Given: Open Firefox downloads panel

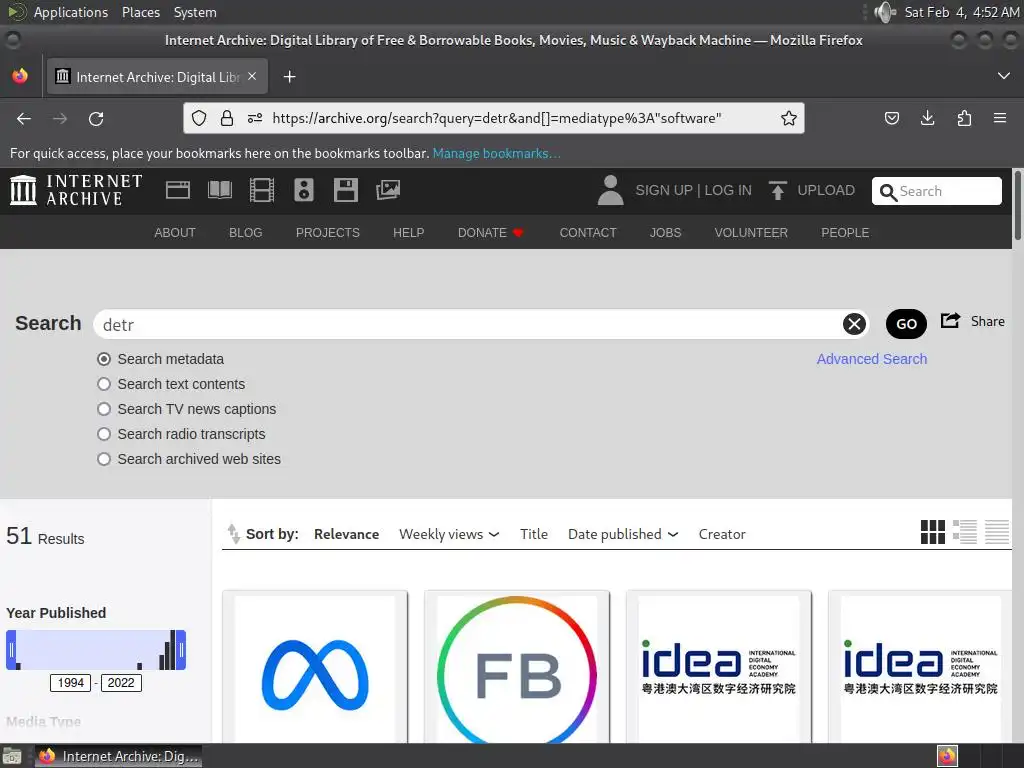Looking at the screenshot, I should [927, 118].
